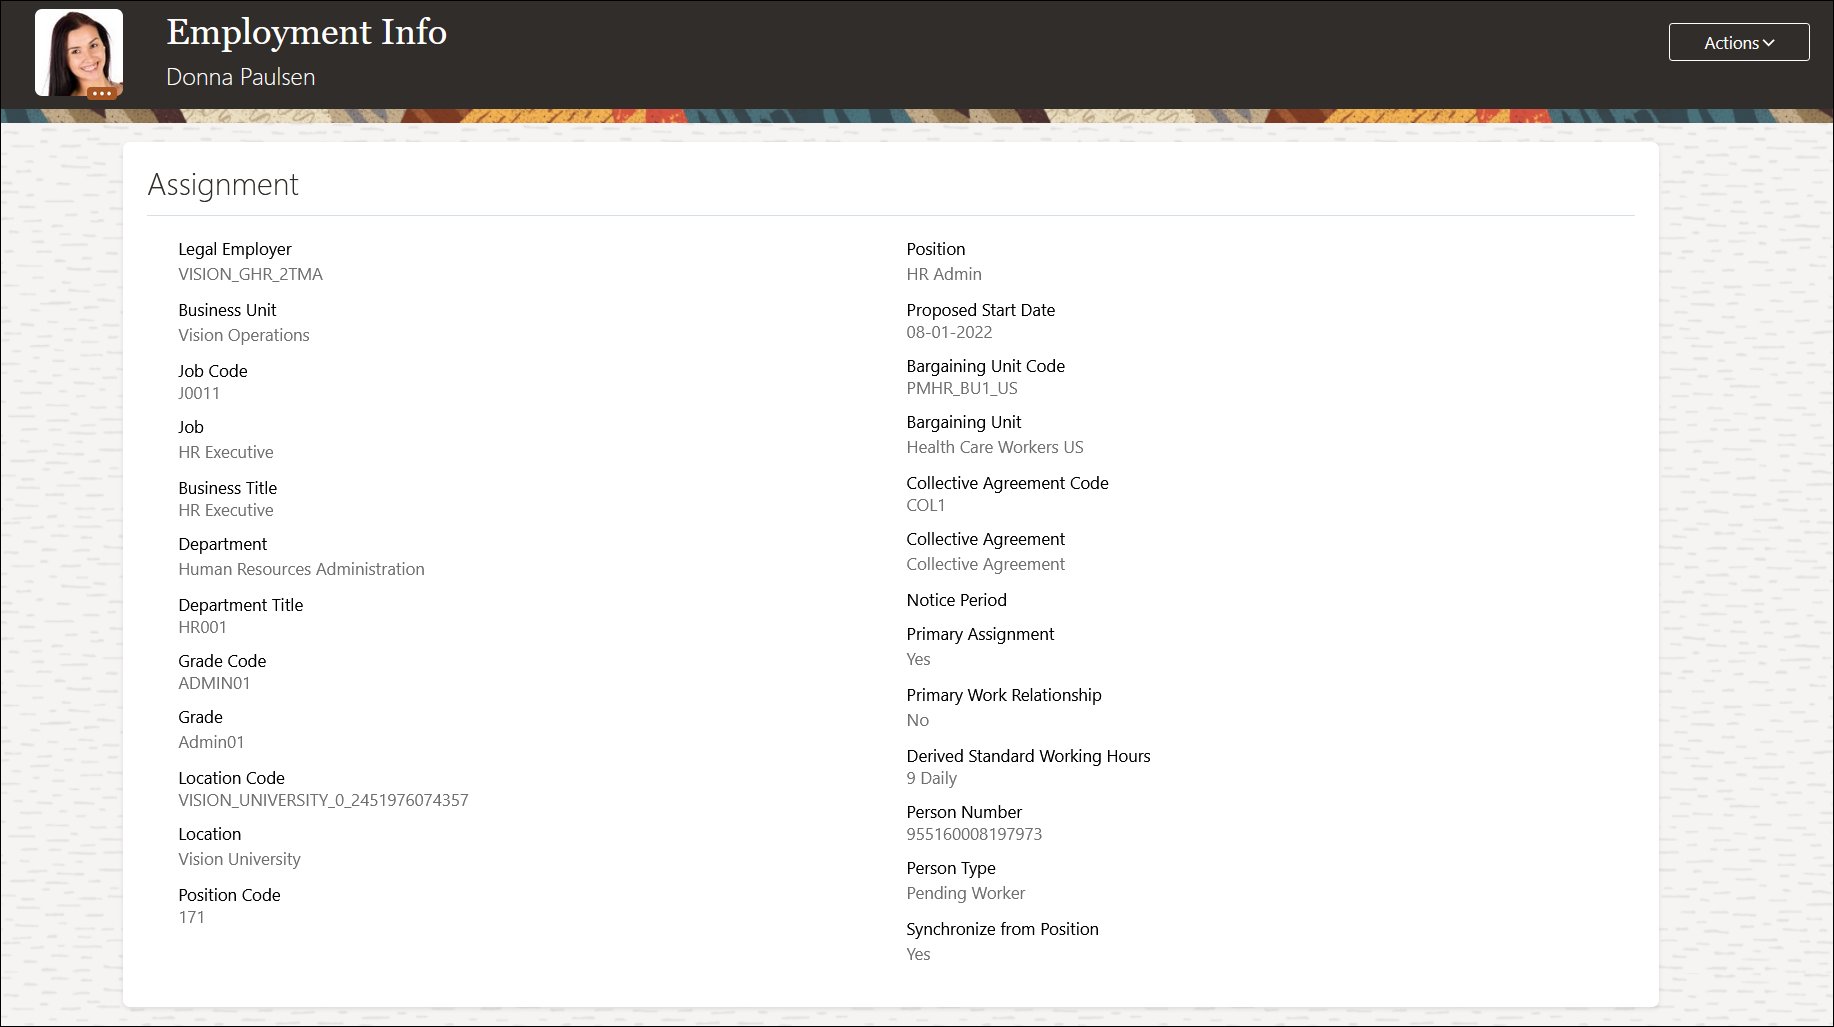The width and height of the screenshot is (1834, 1027).
Task: Click the Assignment section heading
Action: (x=223, y=185)
